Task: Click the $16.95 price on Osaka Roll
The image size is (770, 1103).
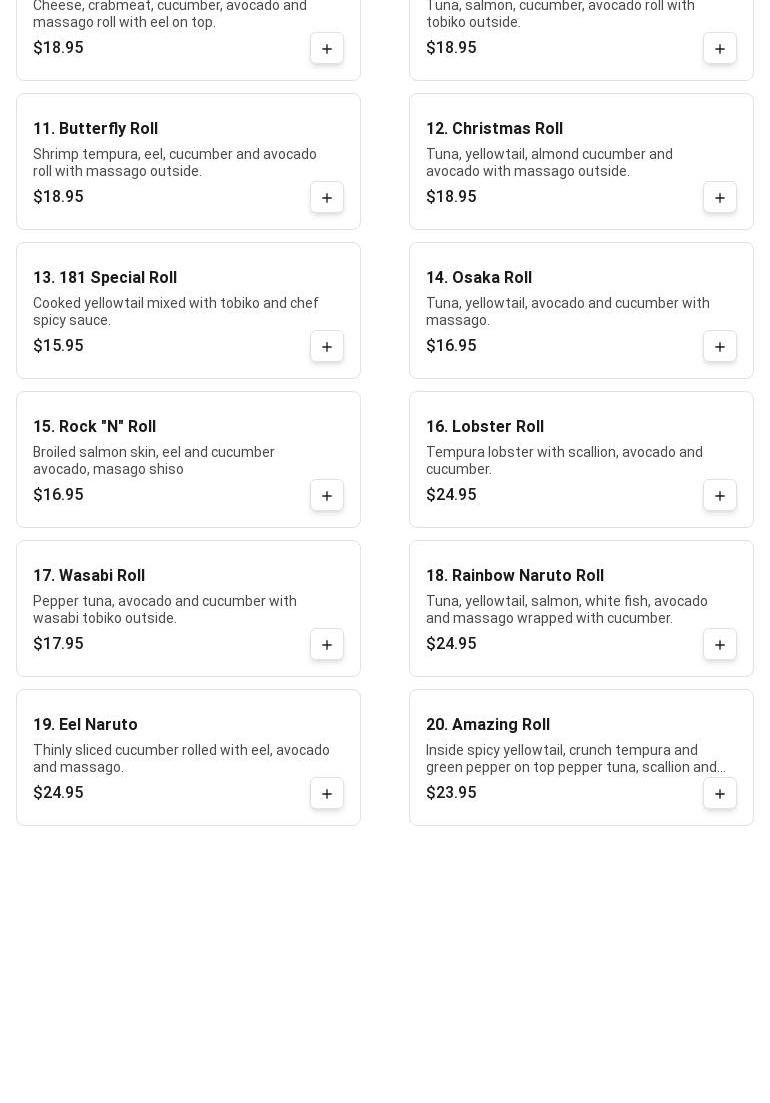Action: tap(451, 345)
